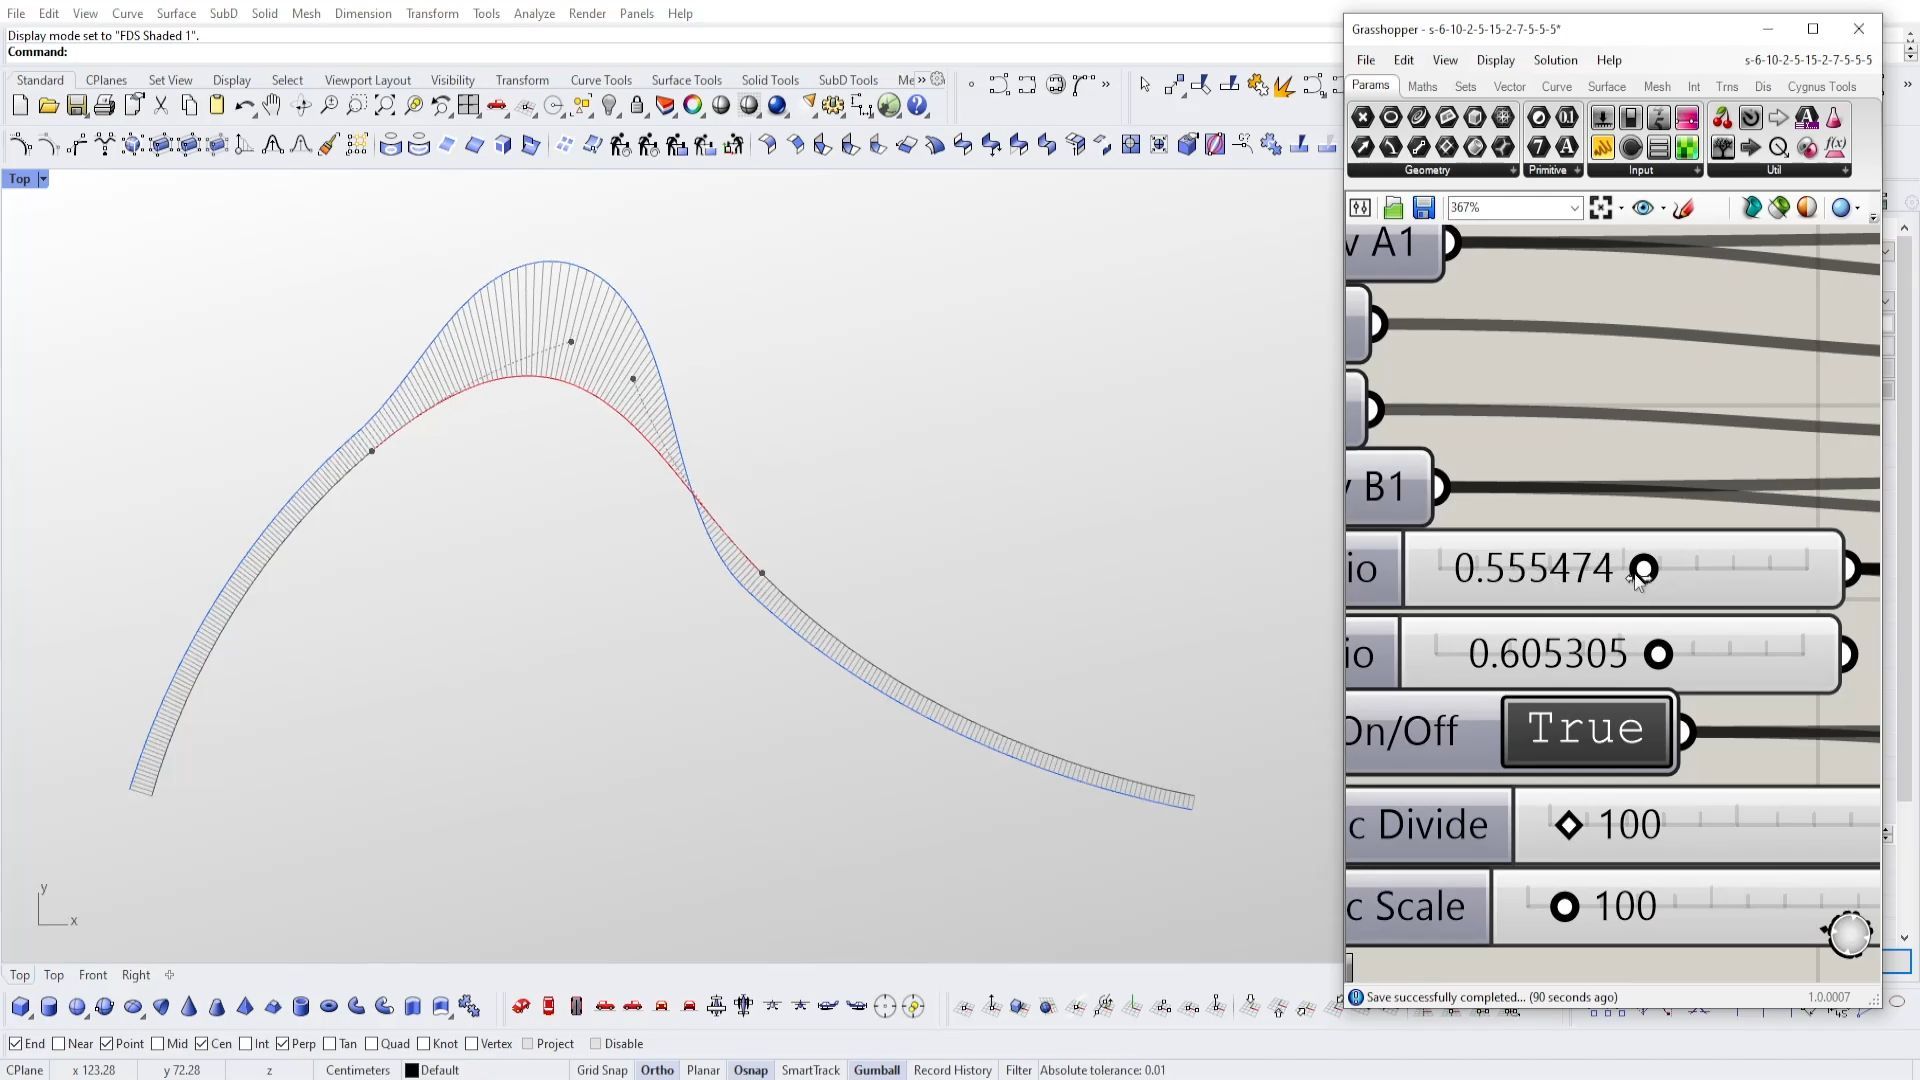
Task: Switch to the Grasshopper Vector tab
Action: point(1509,87)
